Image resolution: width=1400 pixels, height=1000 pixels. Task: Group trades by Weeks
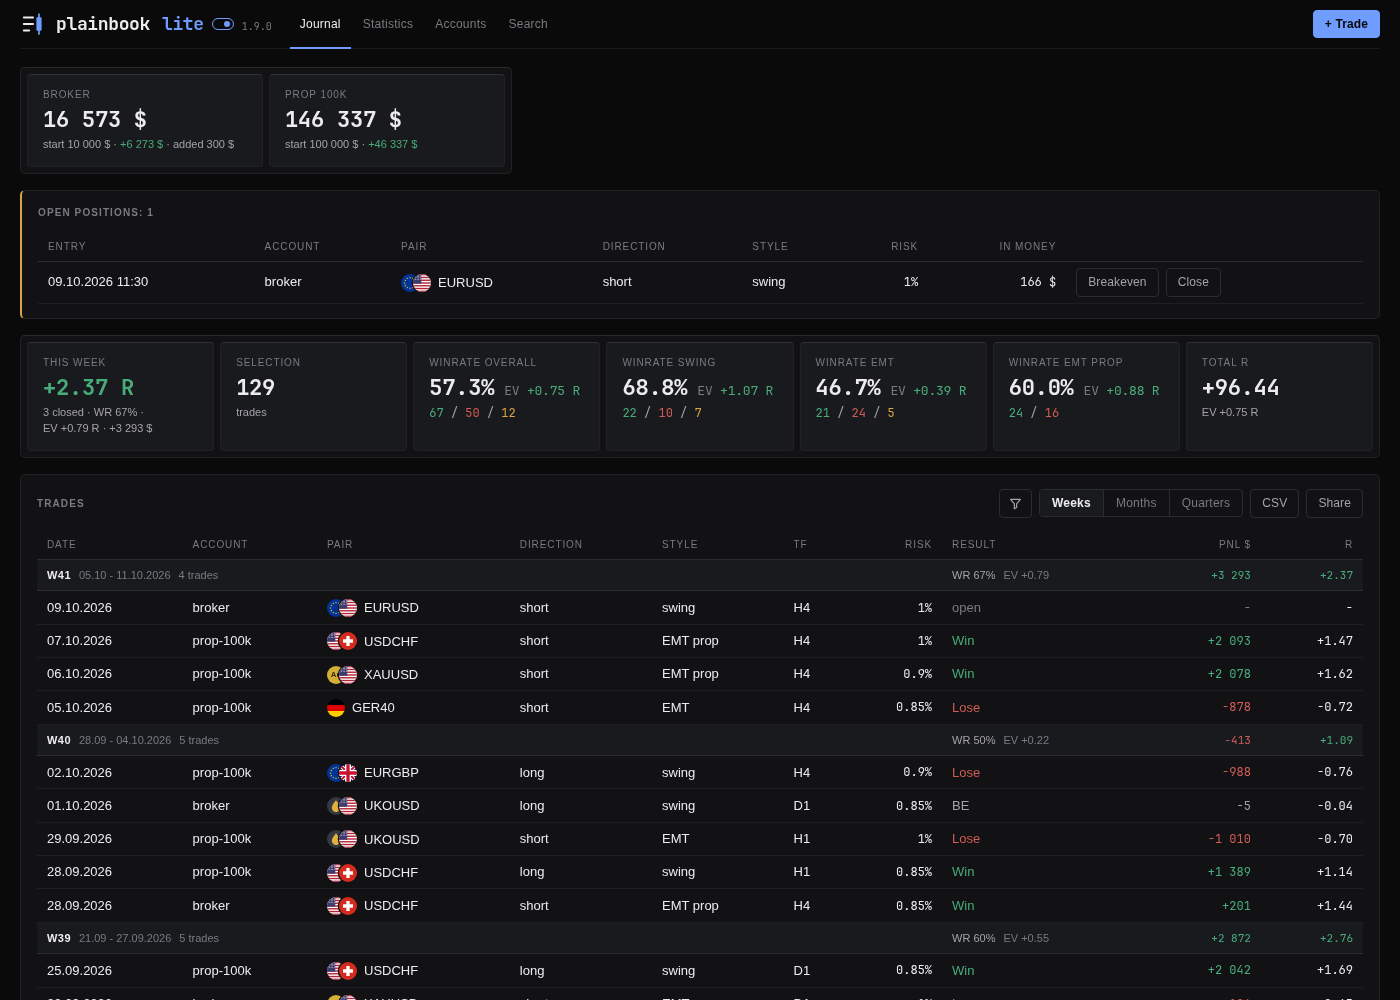(x=1071, y=503)
